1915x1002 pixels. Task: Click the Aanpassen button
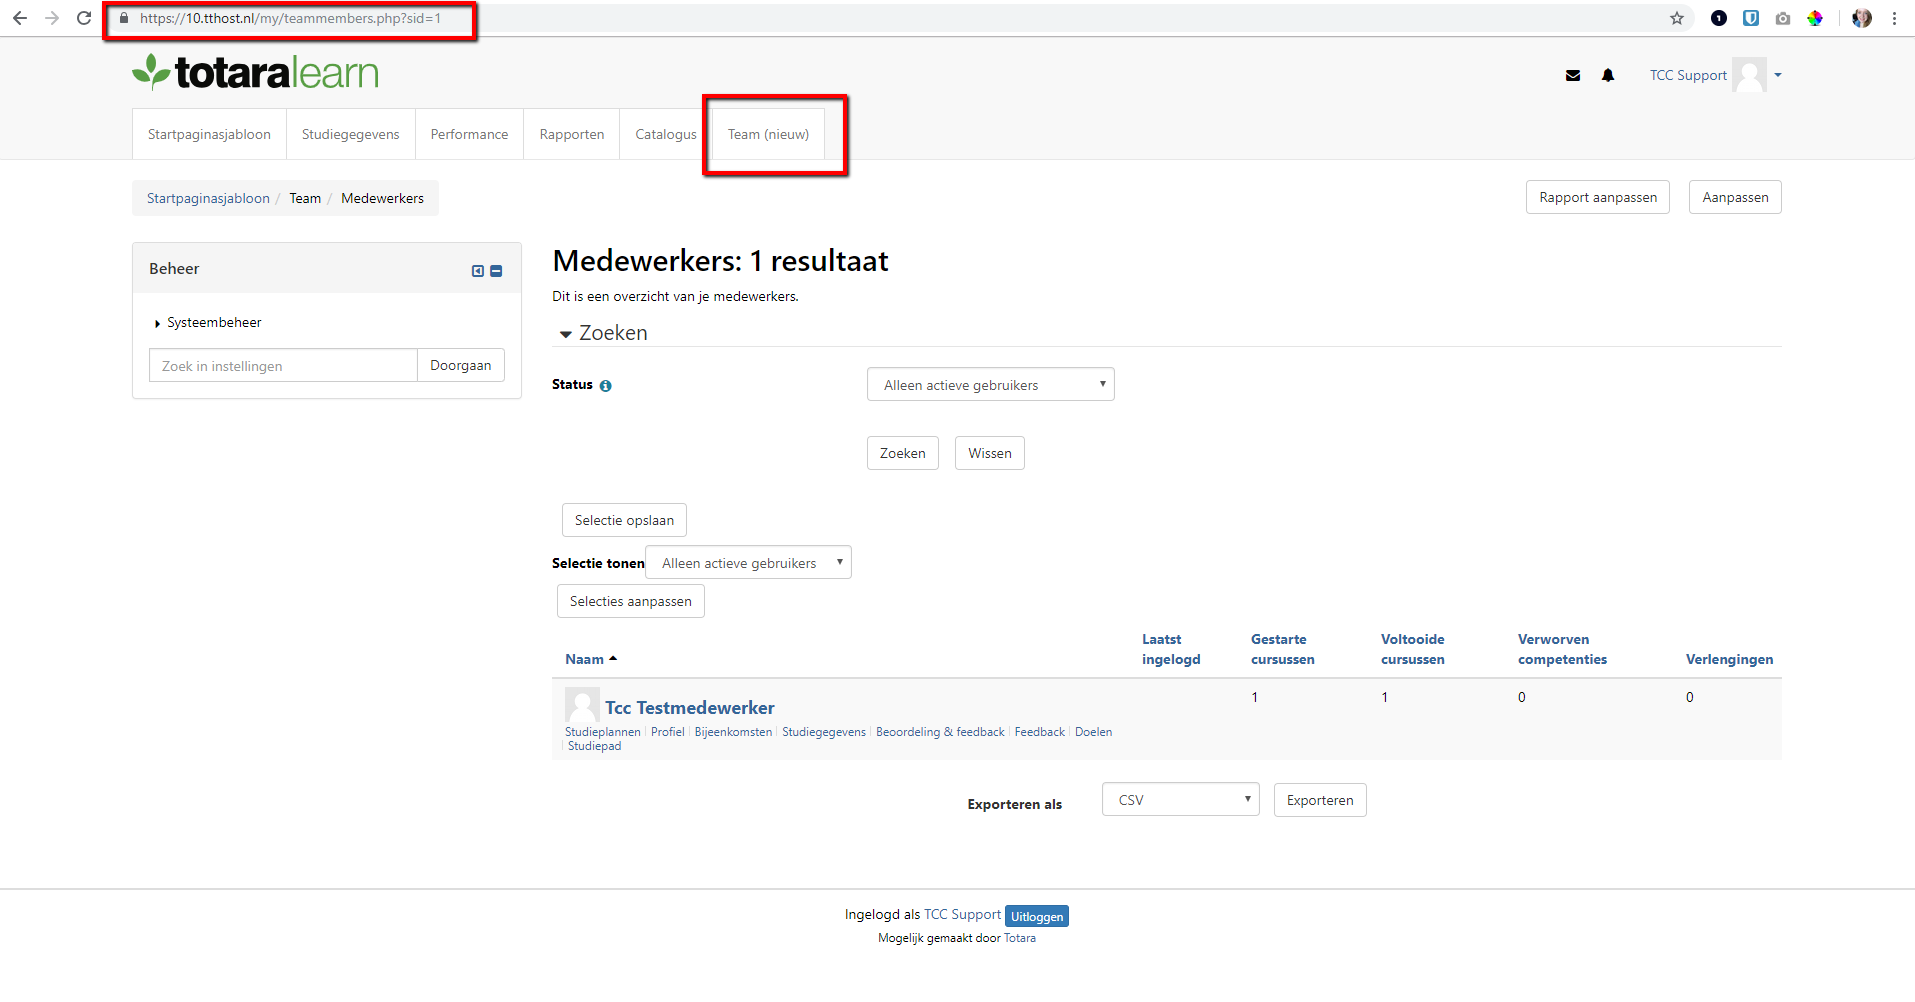[1735, 197]
